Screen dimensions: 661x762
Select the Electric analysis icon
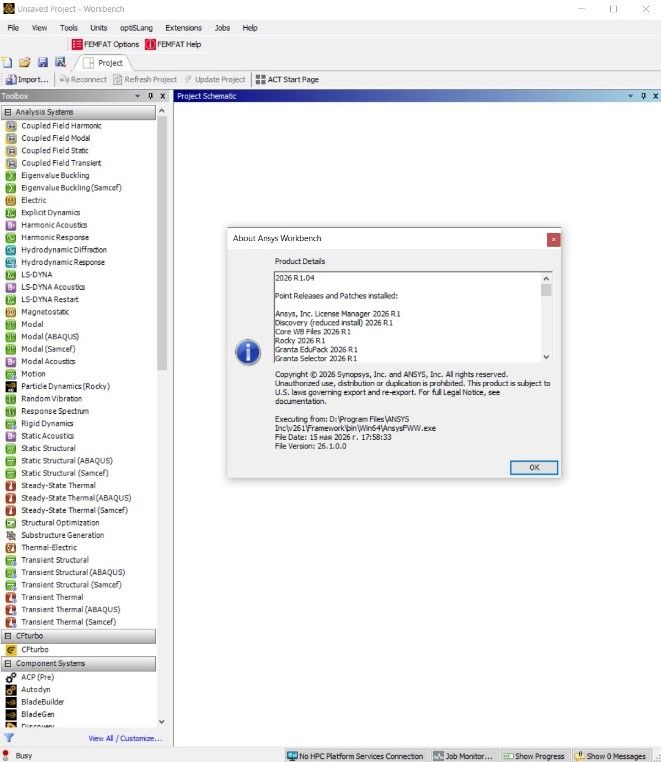[x=11, y=200]
